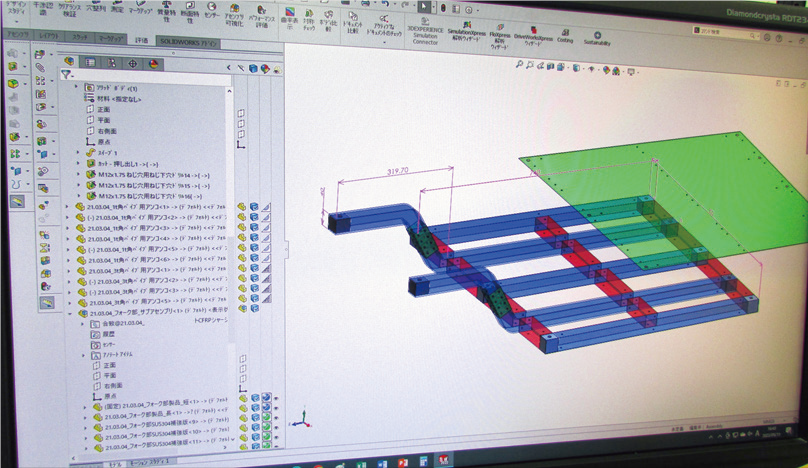Open the Costing tool in the ribbon
Viewport: 808px width, 468px height.
tap(564, 32)
